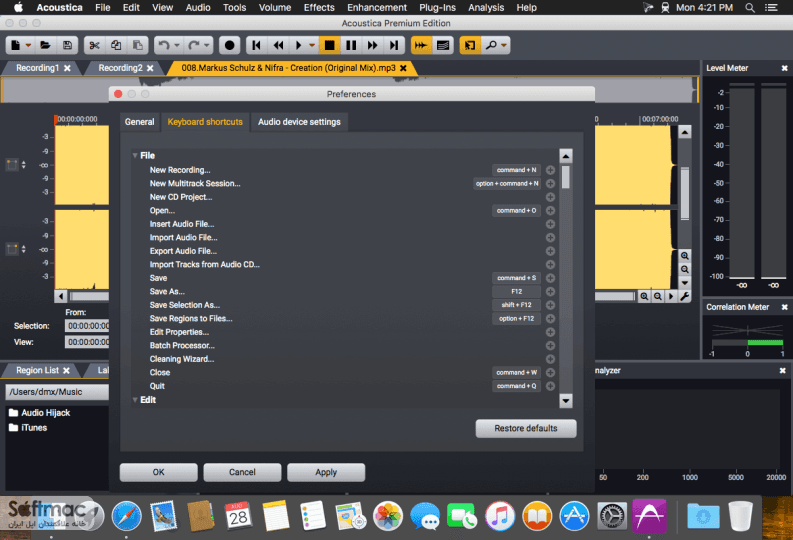Click the Stop playback button
The image size is (793, 540).
click(x=329, y=46)
